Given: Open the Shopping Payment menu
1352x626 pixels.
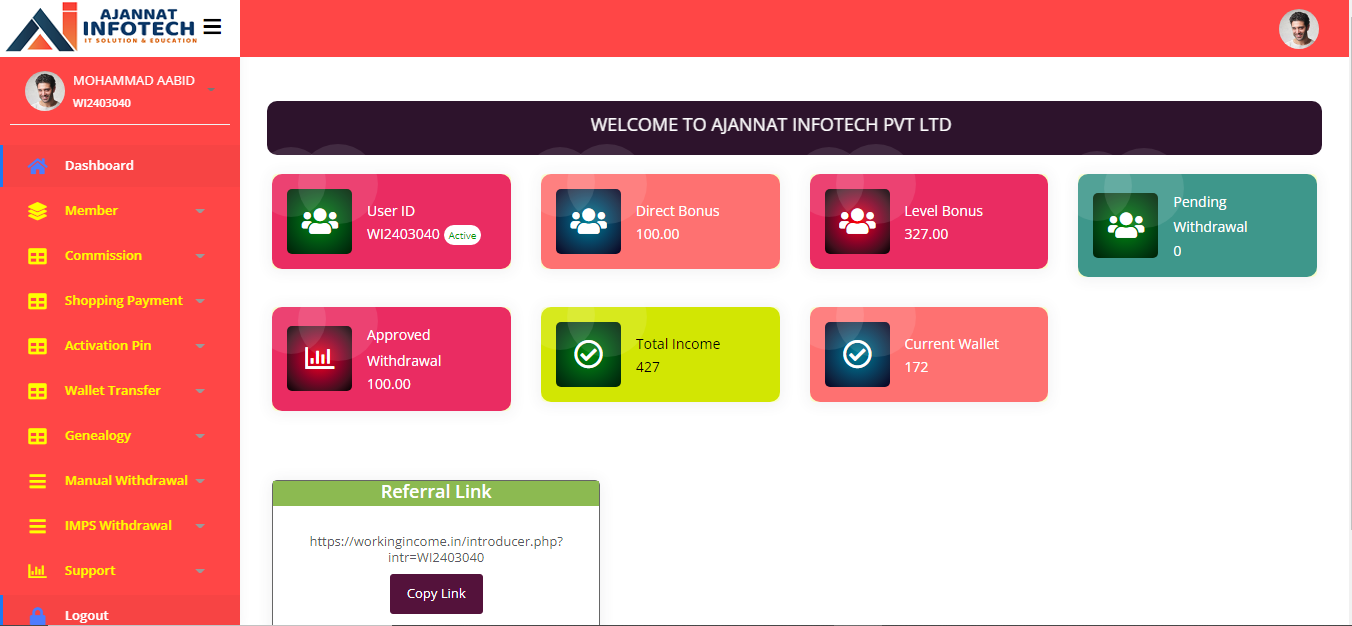Looking at the screenshot, I should pos(123,301).
